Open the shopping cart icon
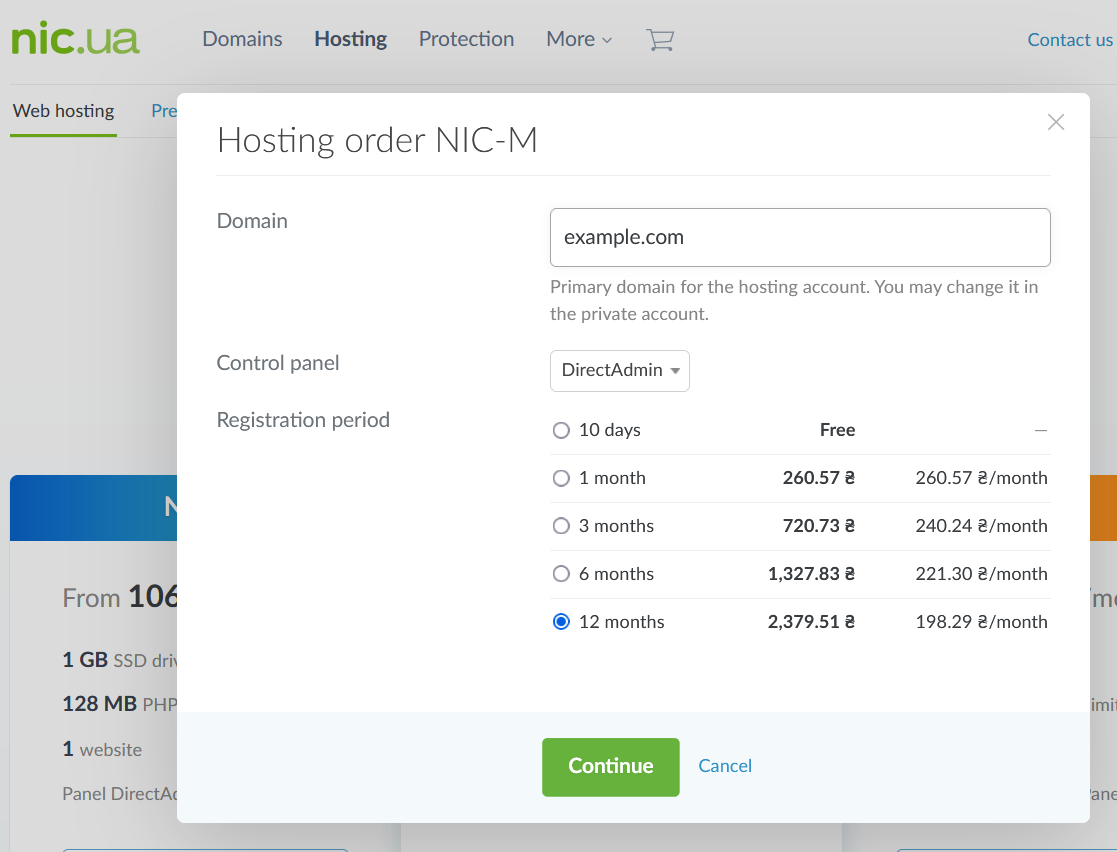 point(660,39)
